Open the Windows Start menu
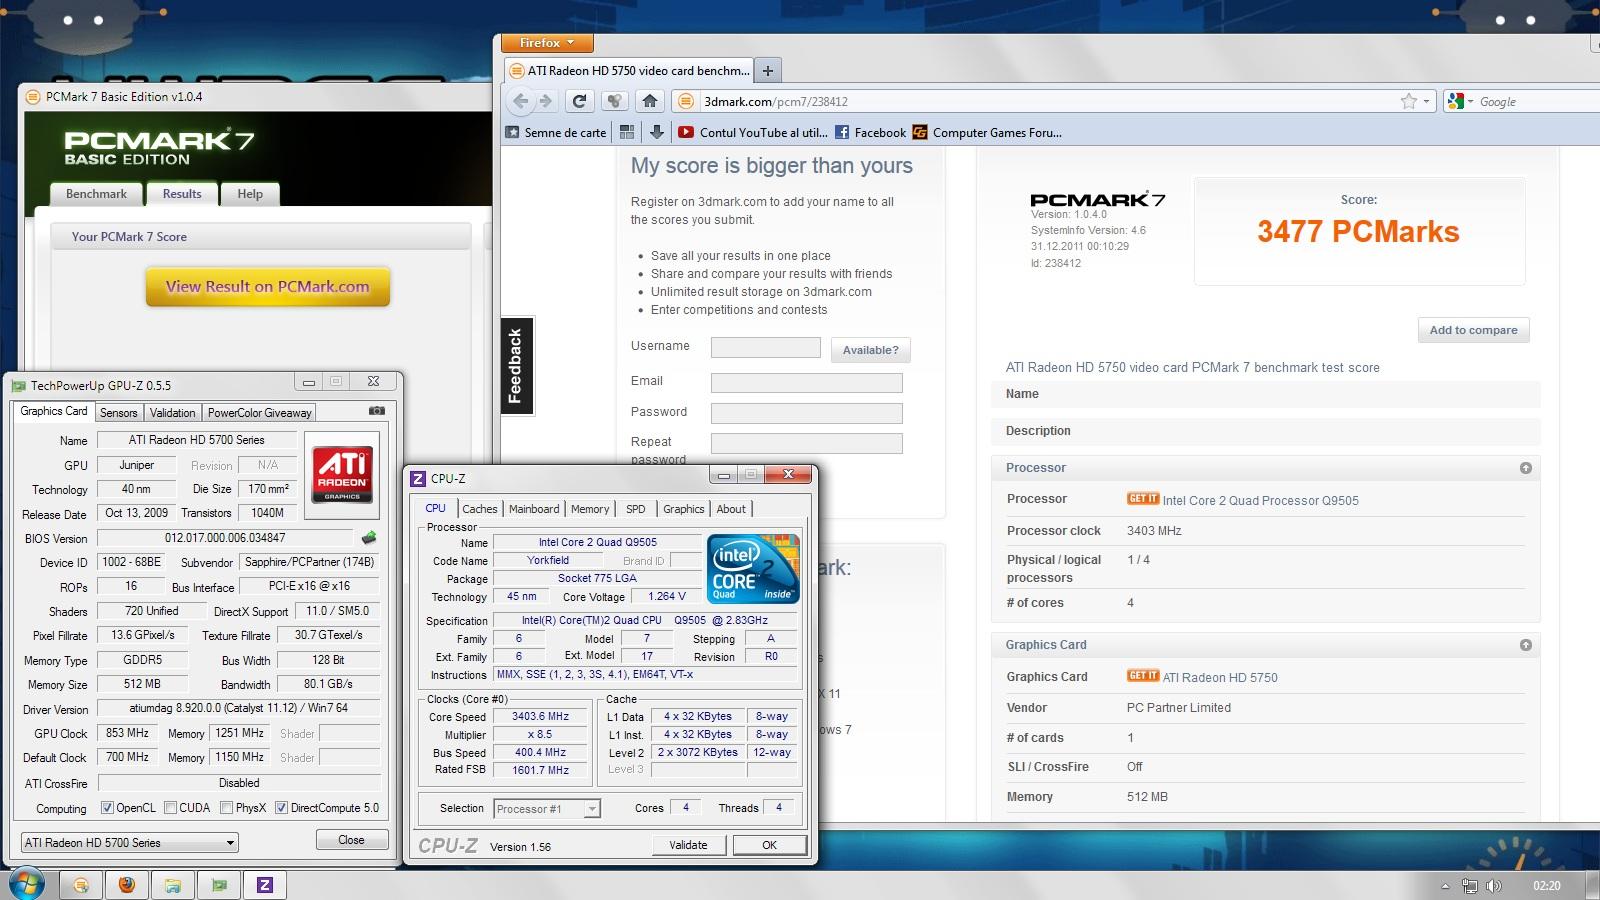1600x900 pixels. point(25,885)
